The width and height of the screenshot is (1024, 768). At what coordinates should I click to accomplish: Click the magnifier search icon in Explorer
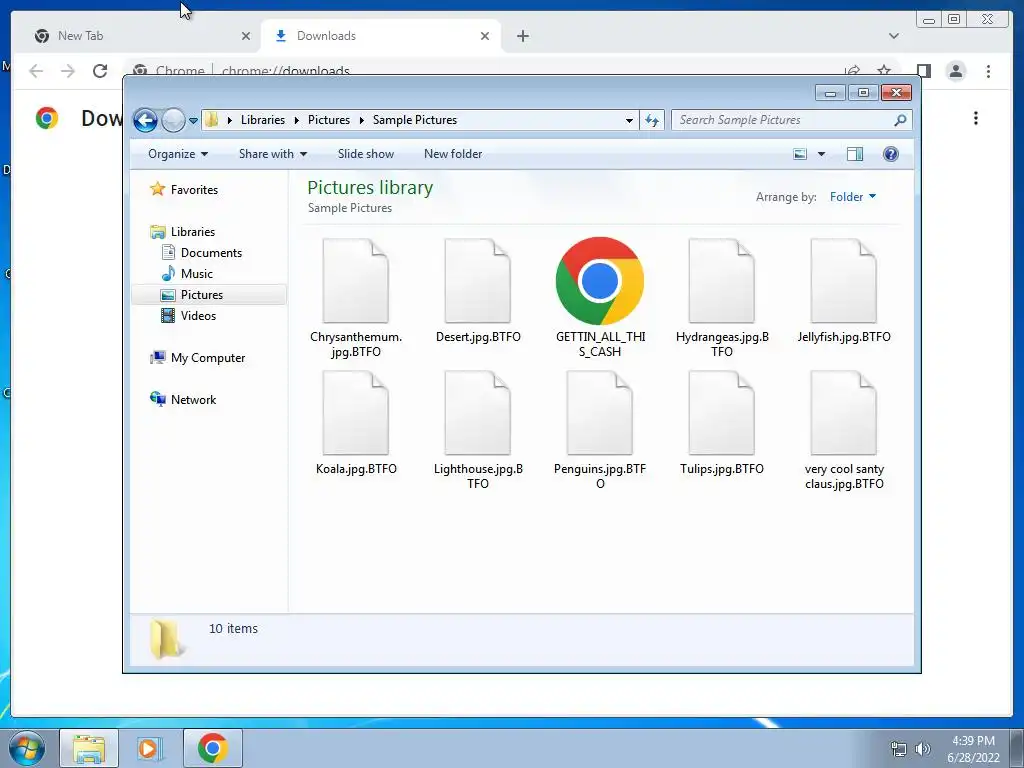pos(901,120)
